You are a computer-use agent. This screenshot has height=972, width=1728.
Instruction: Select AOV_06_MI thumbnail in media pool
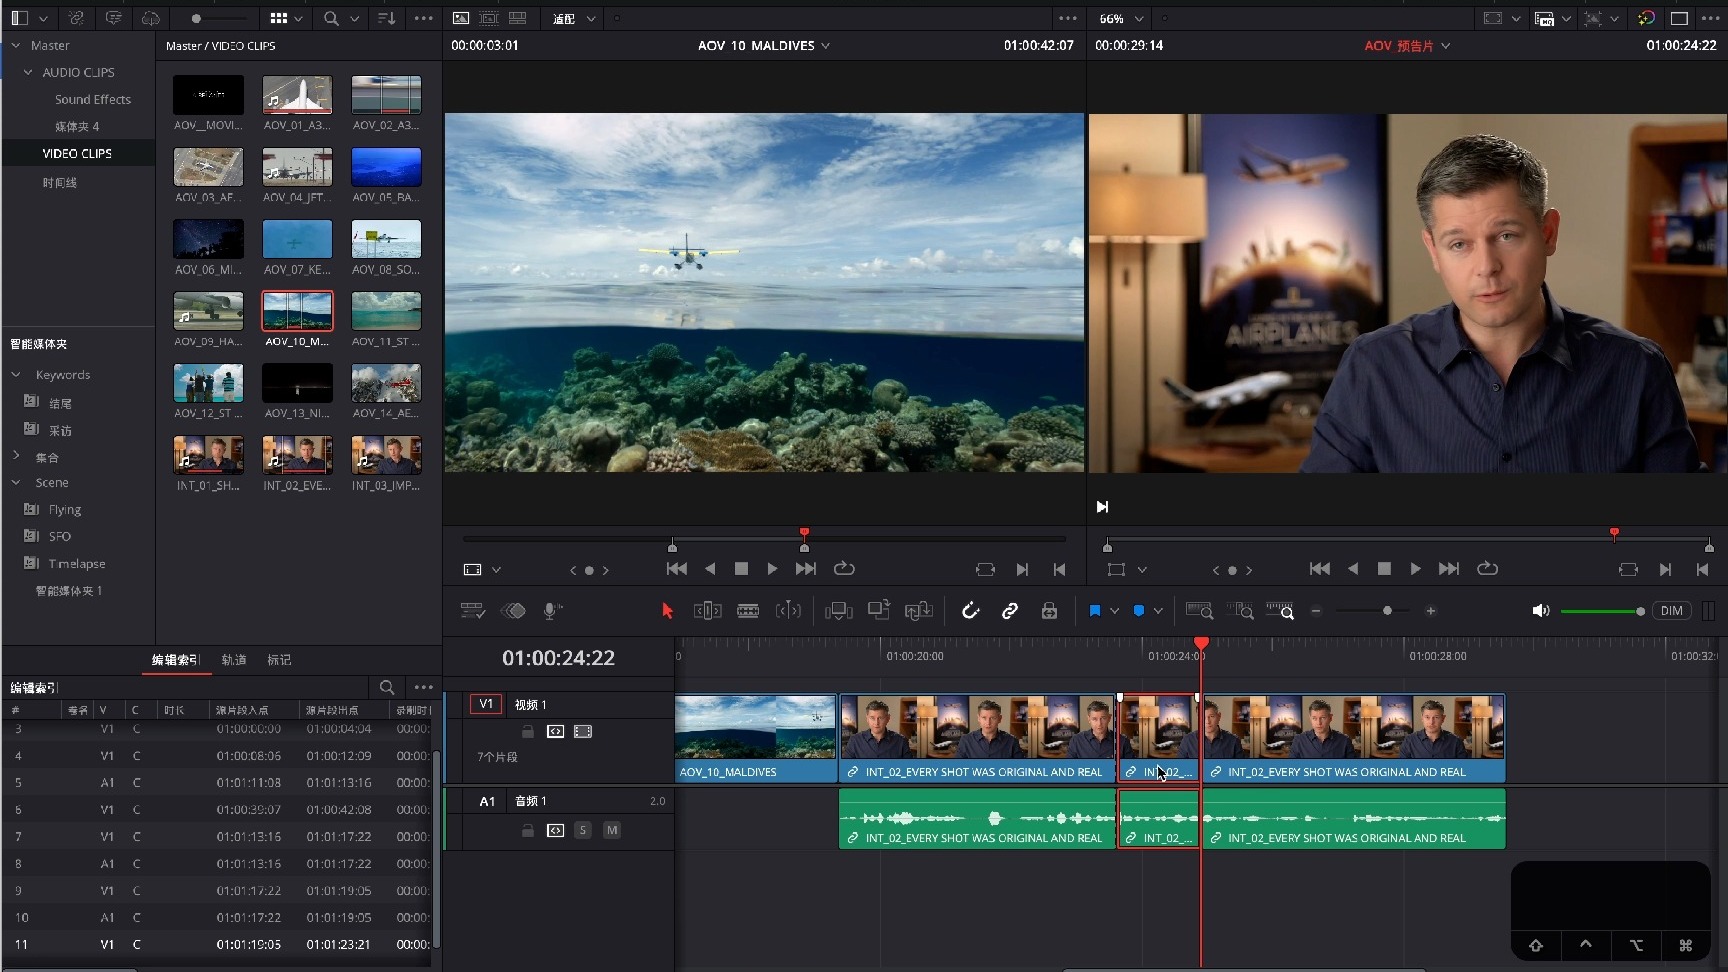208,239
